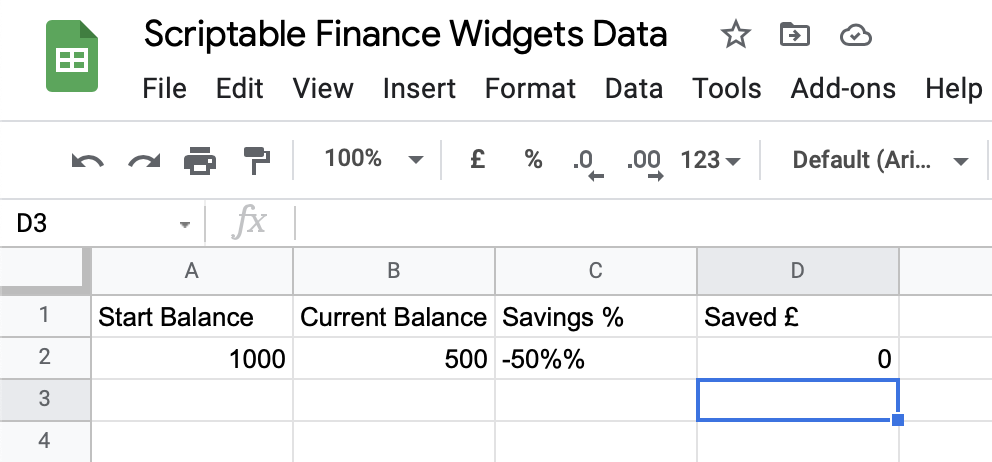Image resolution: width=992 pixels, height=462 pixels.
Task: Open the 123 number formats dropdown
Action: point(710,160)
